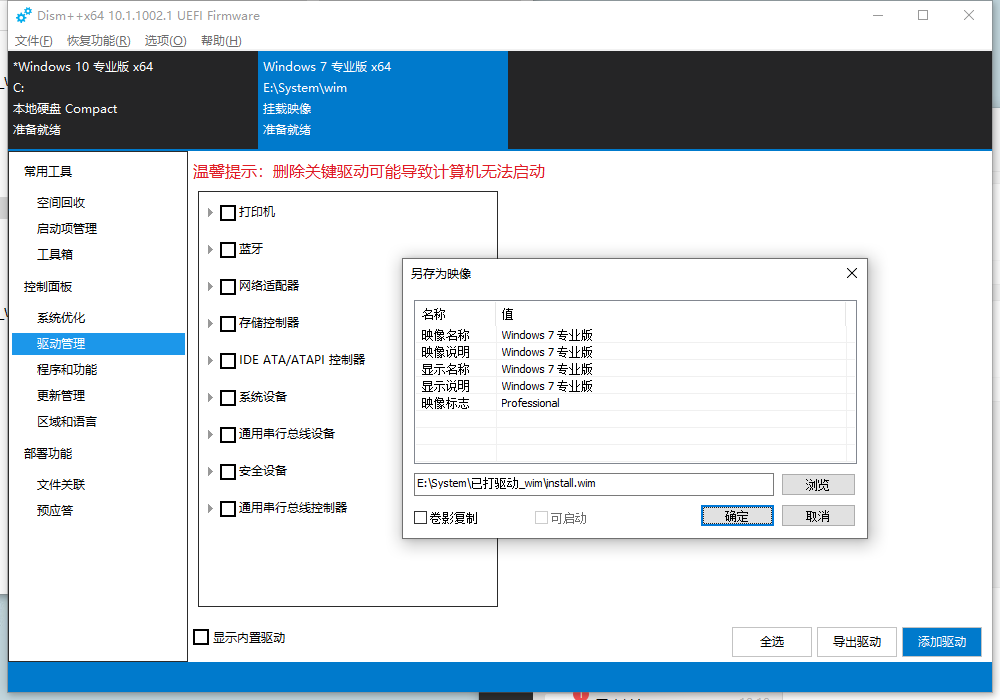Expand the 蓝牙 tree node

[x=210, y=249]
